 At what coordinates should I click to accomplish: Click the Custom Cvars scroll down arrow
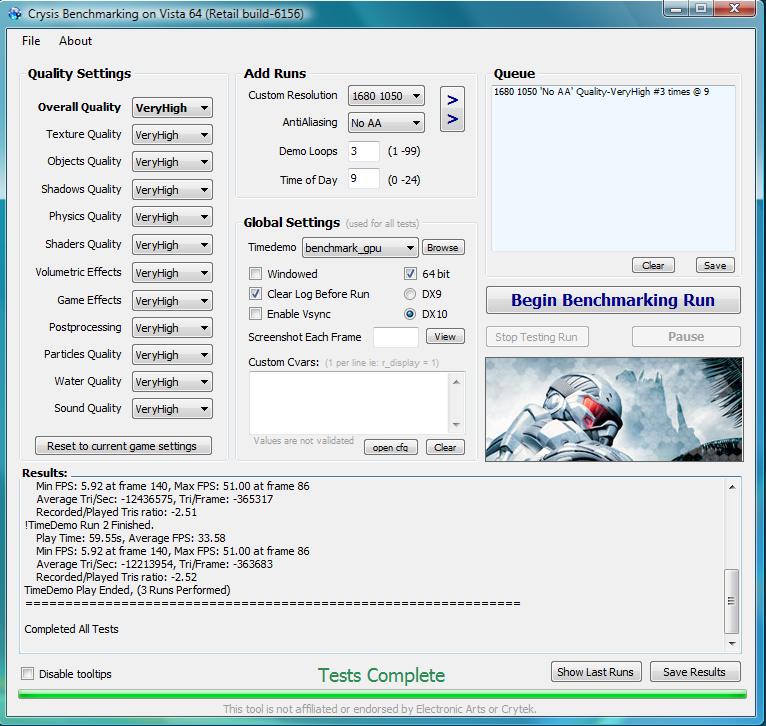pos(456,424)
